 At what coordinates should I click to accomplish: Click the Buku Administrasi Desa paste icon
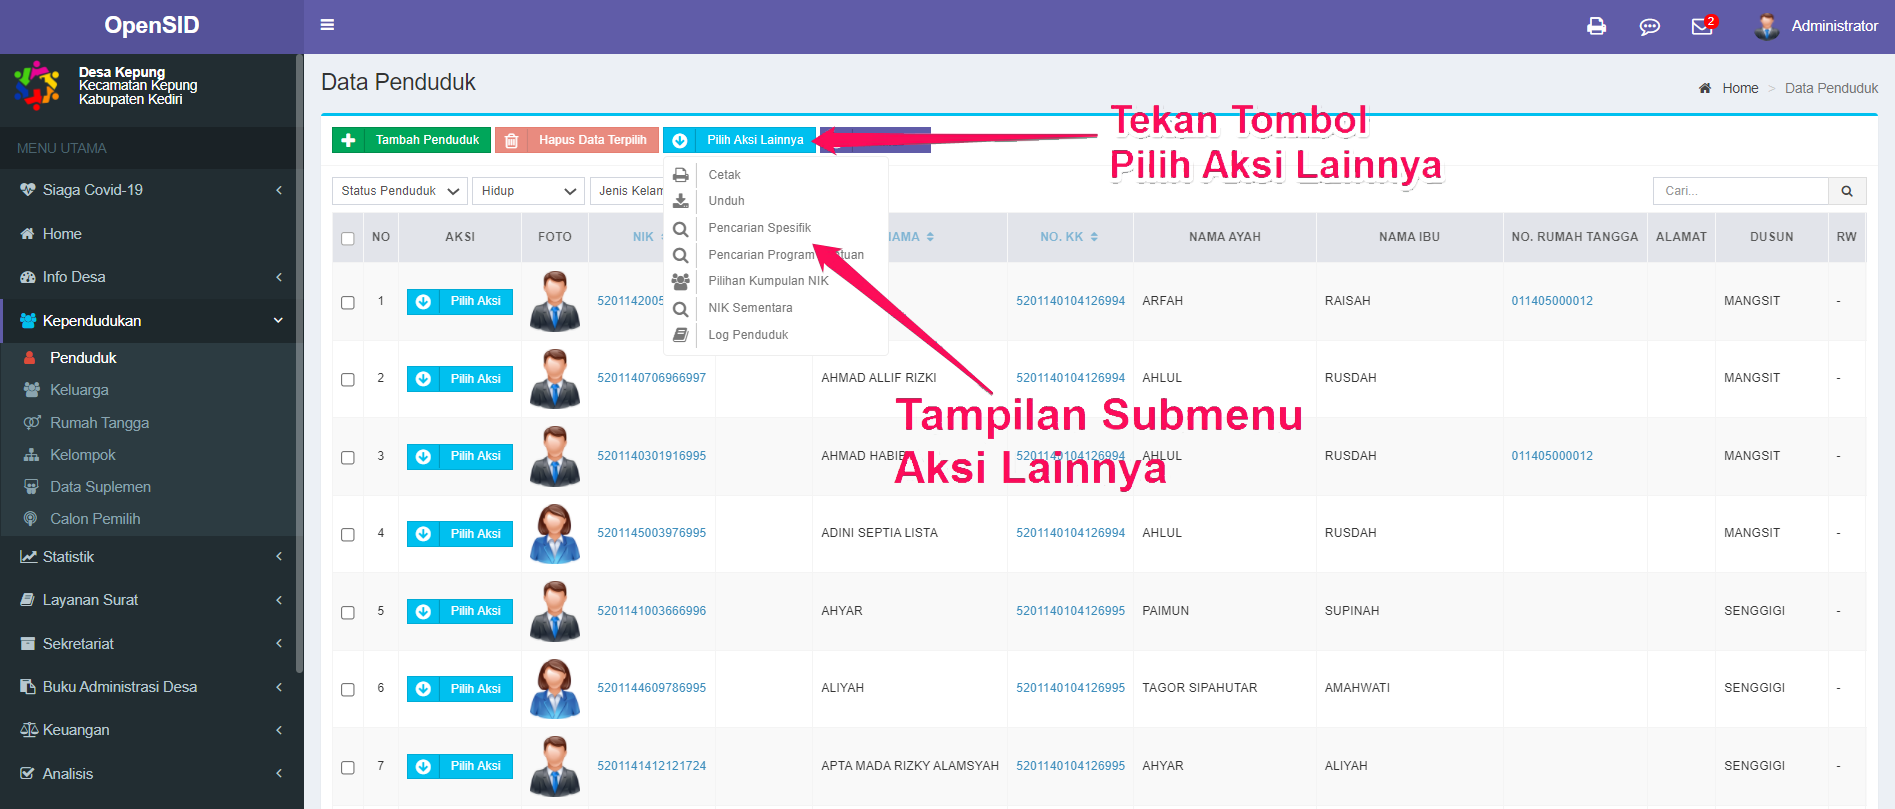pyautogui.click(x=28, y=687)
